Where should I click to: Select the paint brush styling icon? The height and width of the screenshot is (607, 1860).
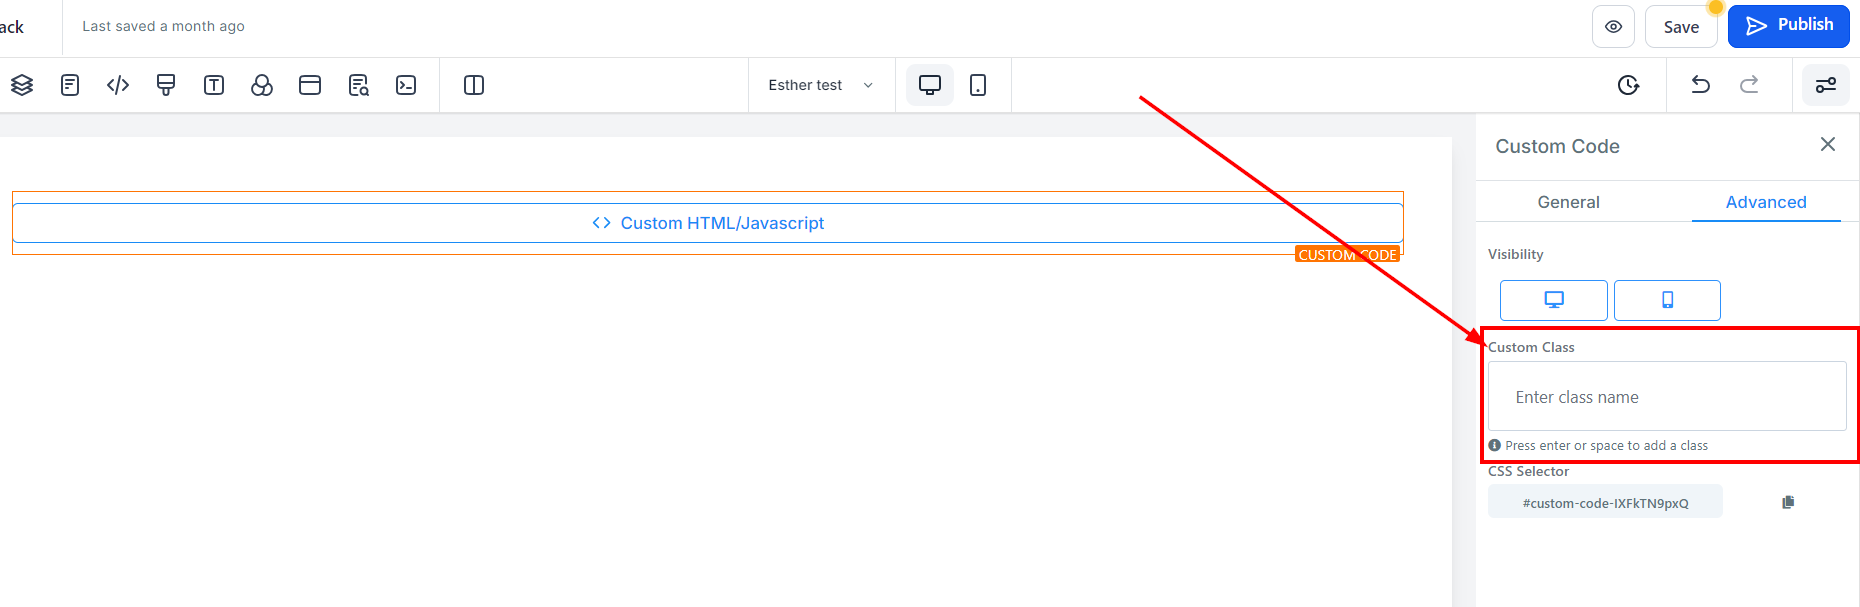(166, 85)
